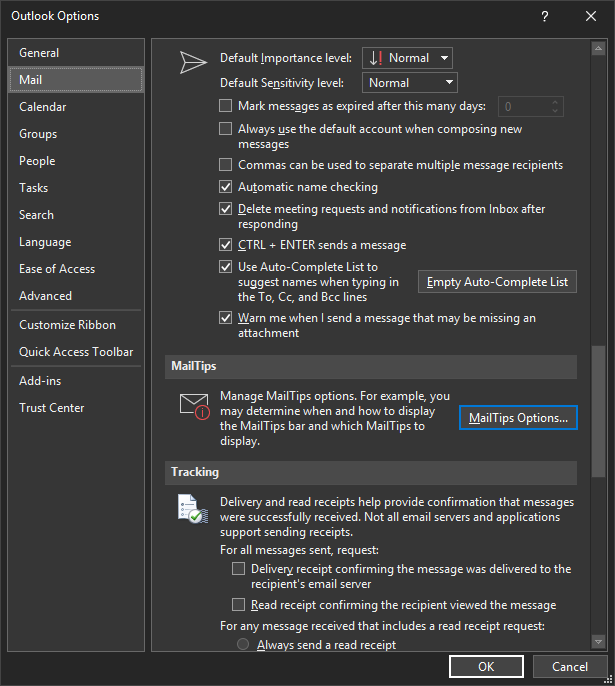Click the MailTips section header
Viewport: 615px width, 686px height.
tap(371, 367)
